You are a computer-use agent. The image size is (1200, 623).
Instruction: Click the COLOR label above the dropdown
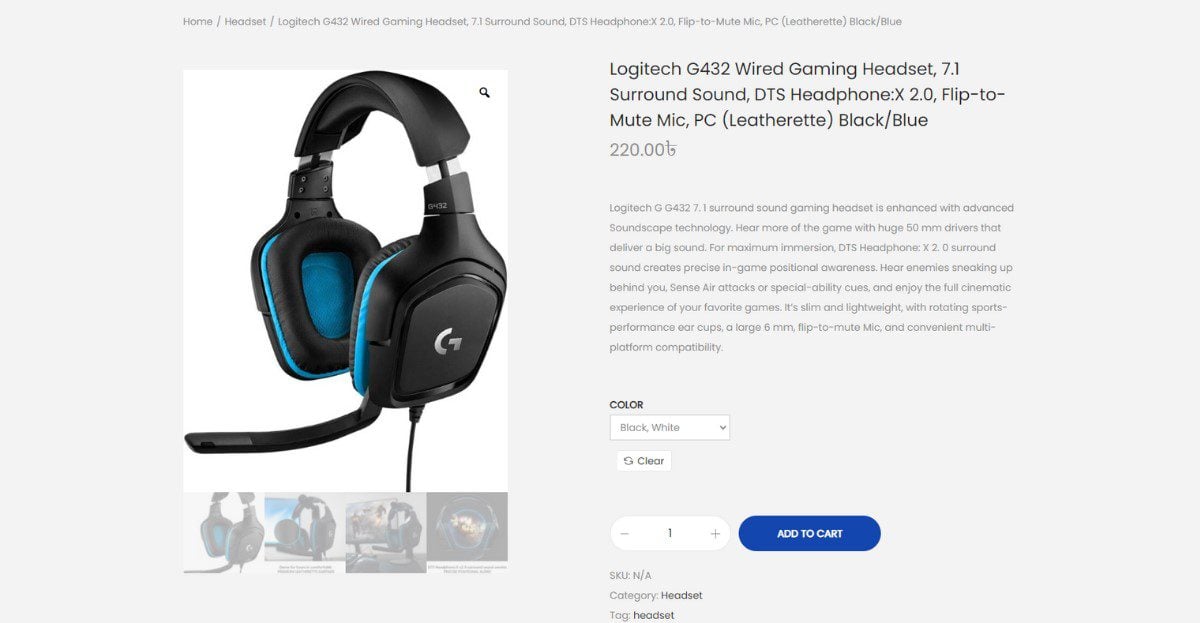coord(627,405)
